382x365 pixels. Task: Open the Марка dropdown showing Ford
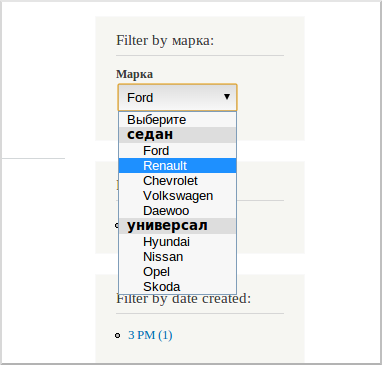(x=177, y=97)
